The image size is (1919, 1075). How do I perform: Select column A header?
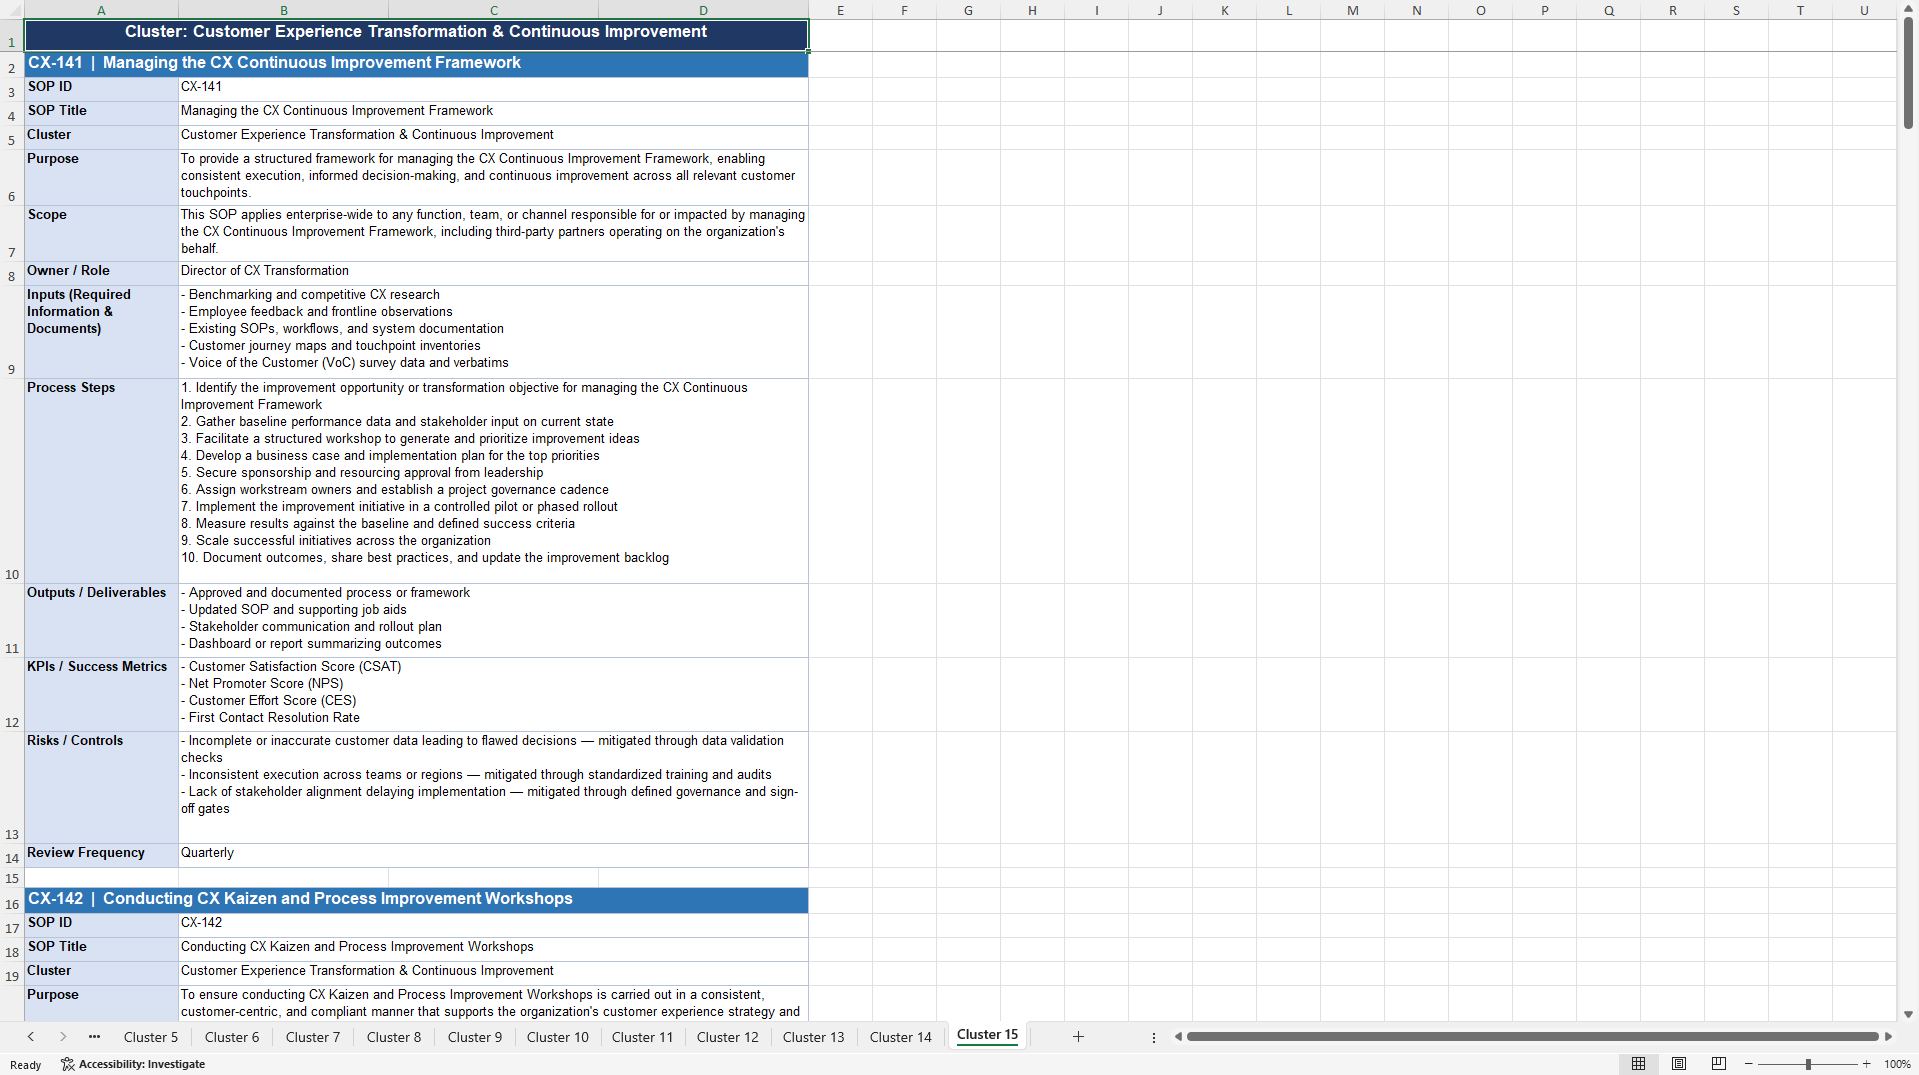101,10
